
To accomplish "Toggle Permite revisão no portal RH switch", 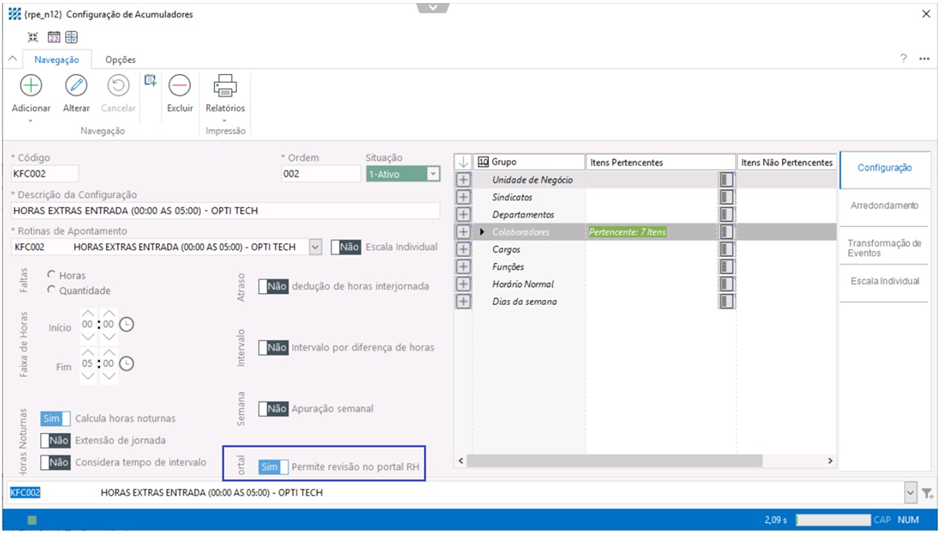I will 273,467.
